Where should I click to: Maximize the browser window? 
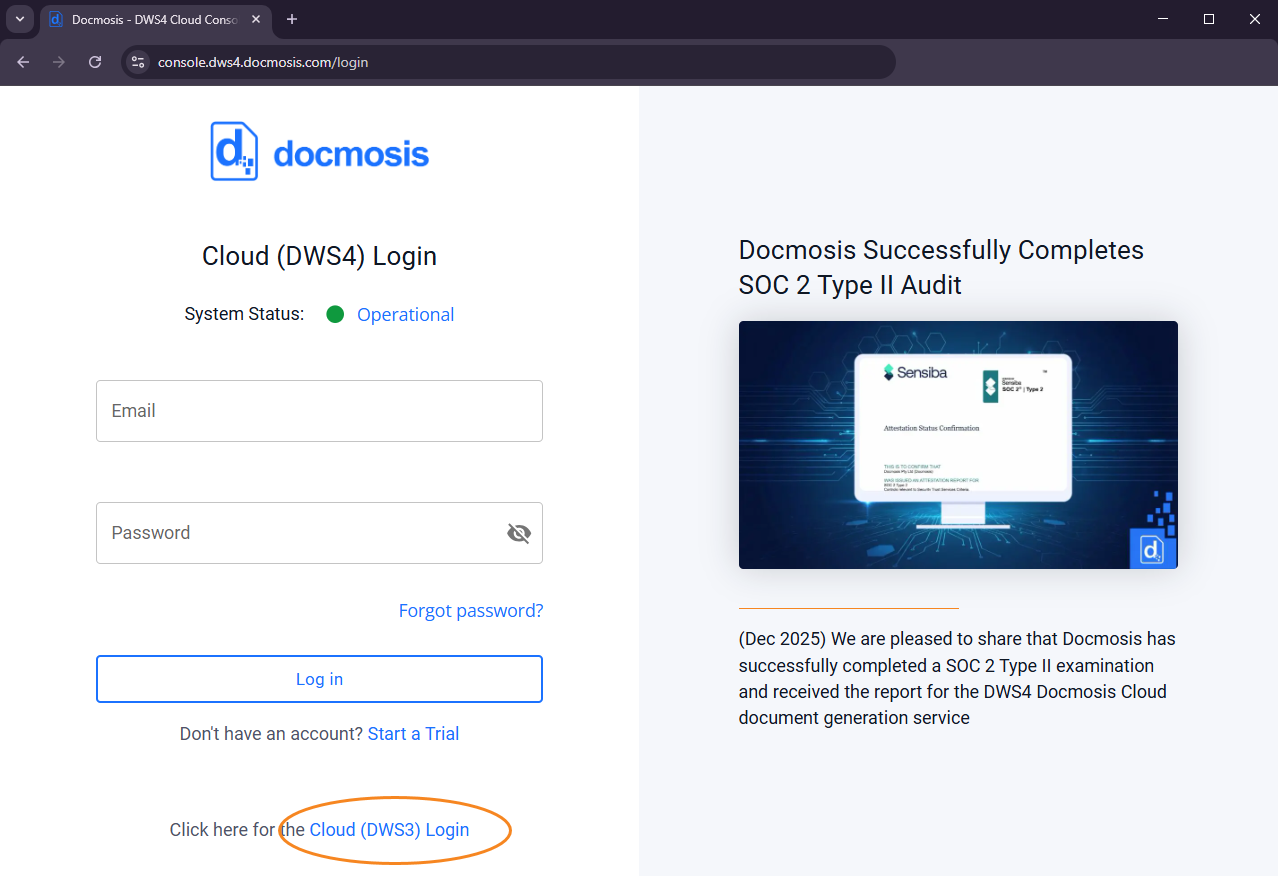(x=1209, y=19)
